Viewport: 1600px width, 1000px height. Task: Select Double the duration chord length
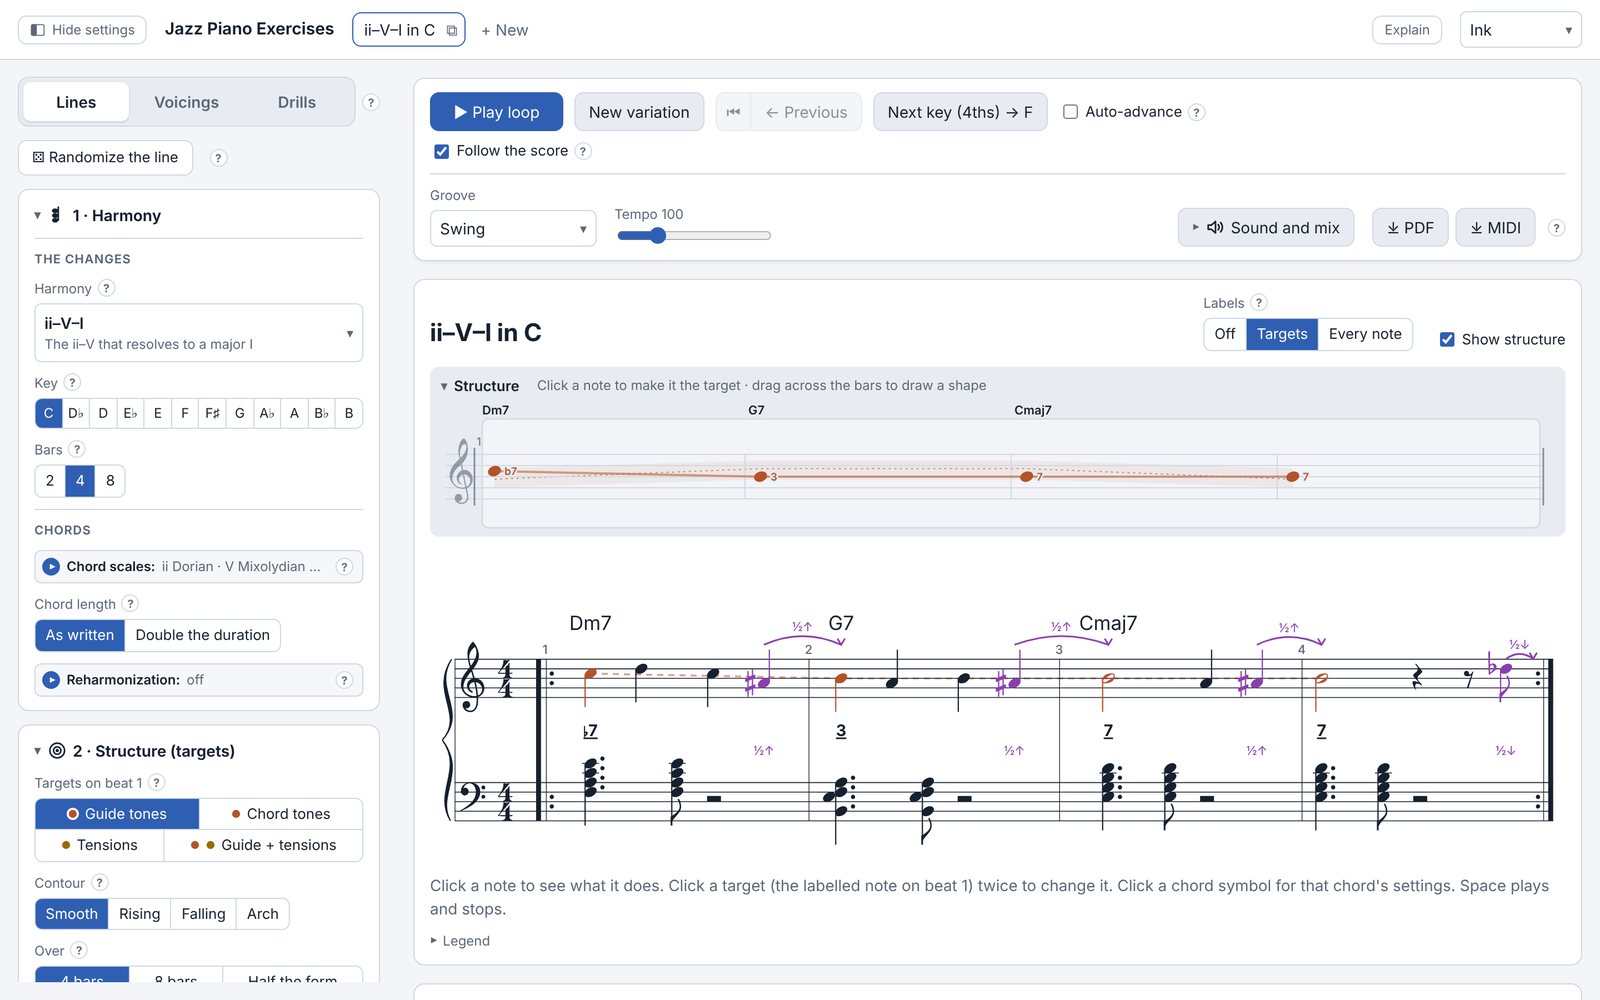202,635
